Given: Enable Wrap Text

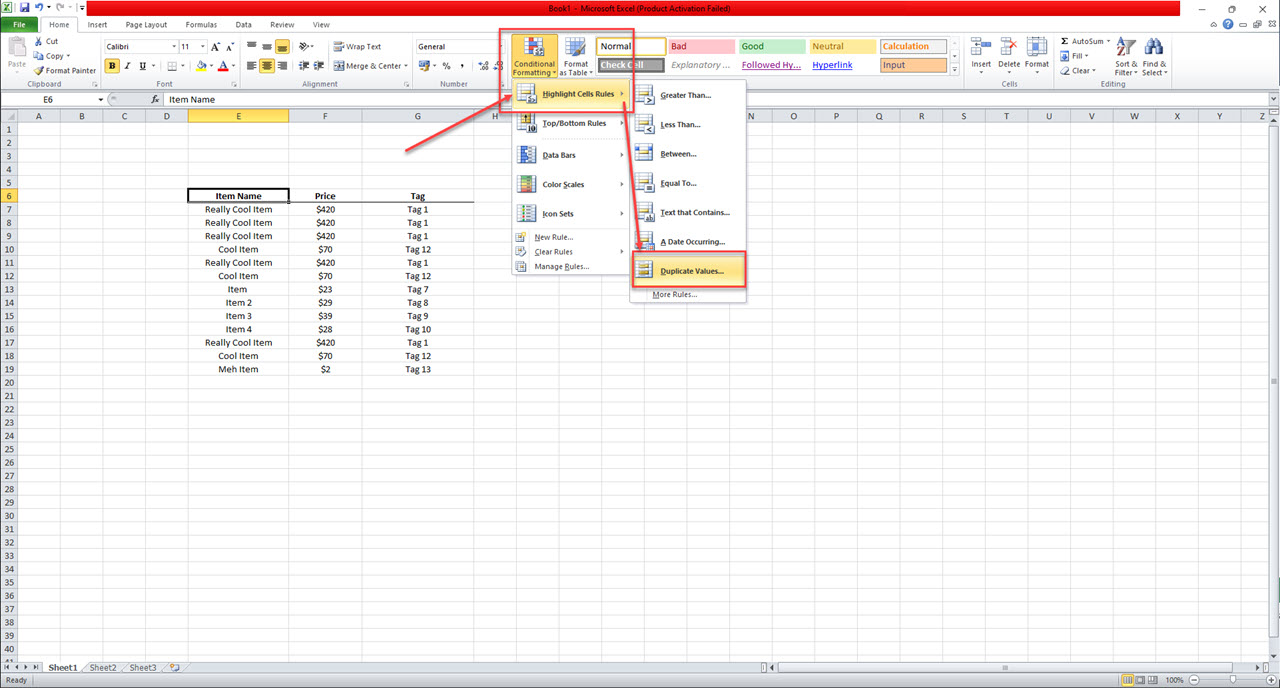Looking at the screenshot, I should click(x=355, y=45).
